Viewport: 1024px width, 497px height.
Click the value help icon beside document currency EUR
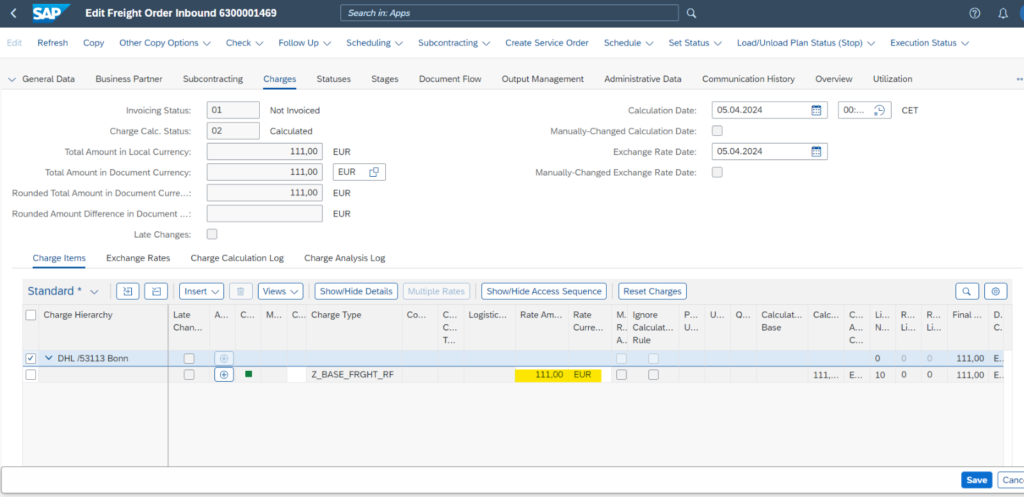click(373, 172)
